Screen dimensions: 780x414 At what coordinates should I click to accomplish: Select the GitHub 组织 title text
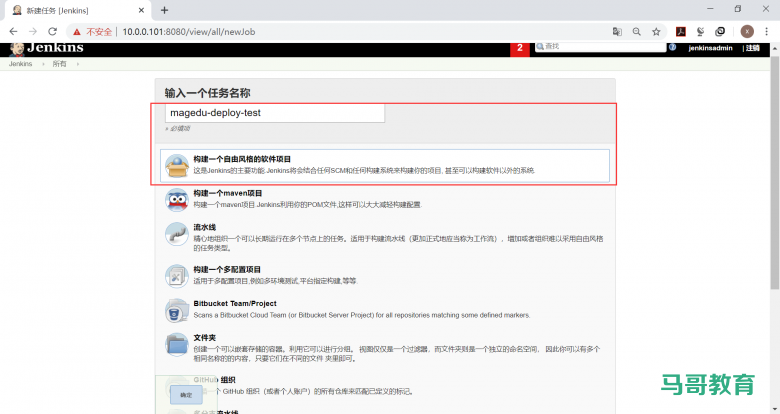[x=214, y=380]
